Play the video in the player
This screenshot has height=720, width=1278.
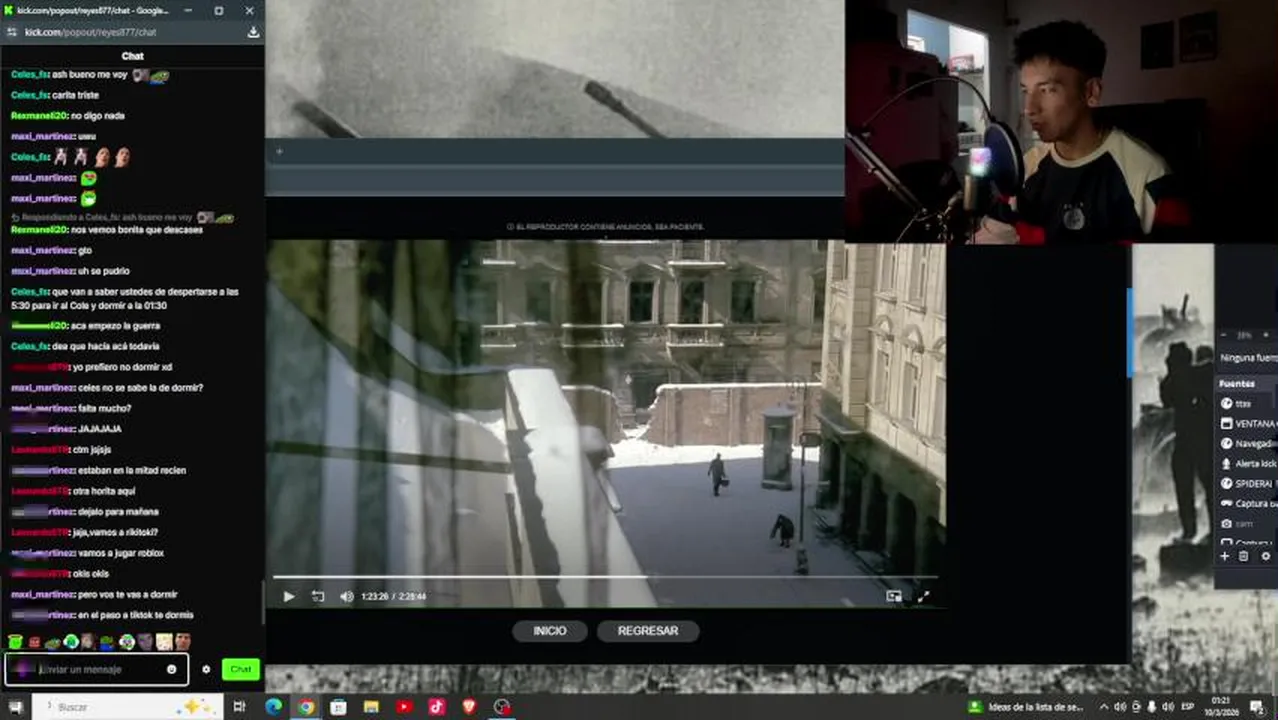[289, 596]
